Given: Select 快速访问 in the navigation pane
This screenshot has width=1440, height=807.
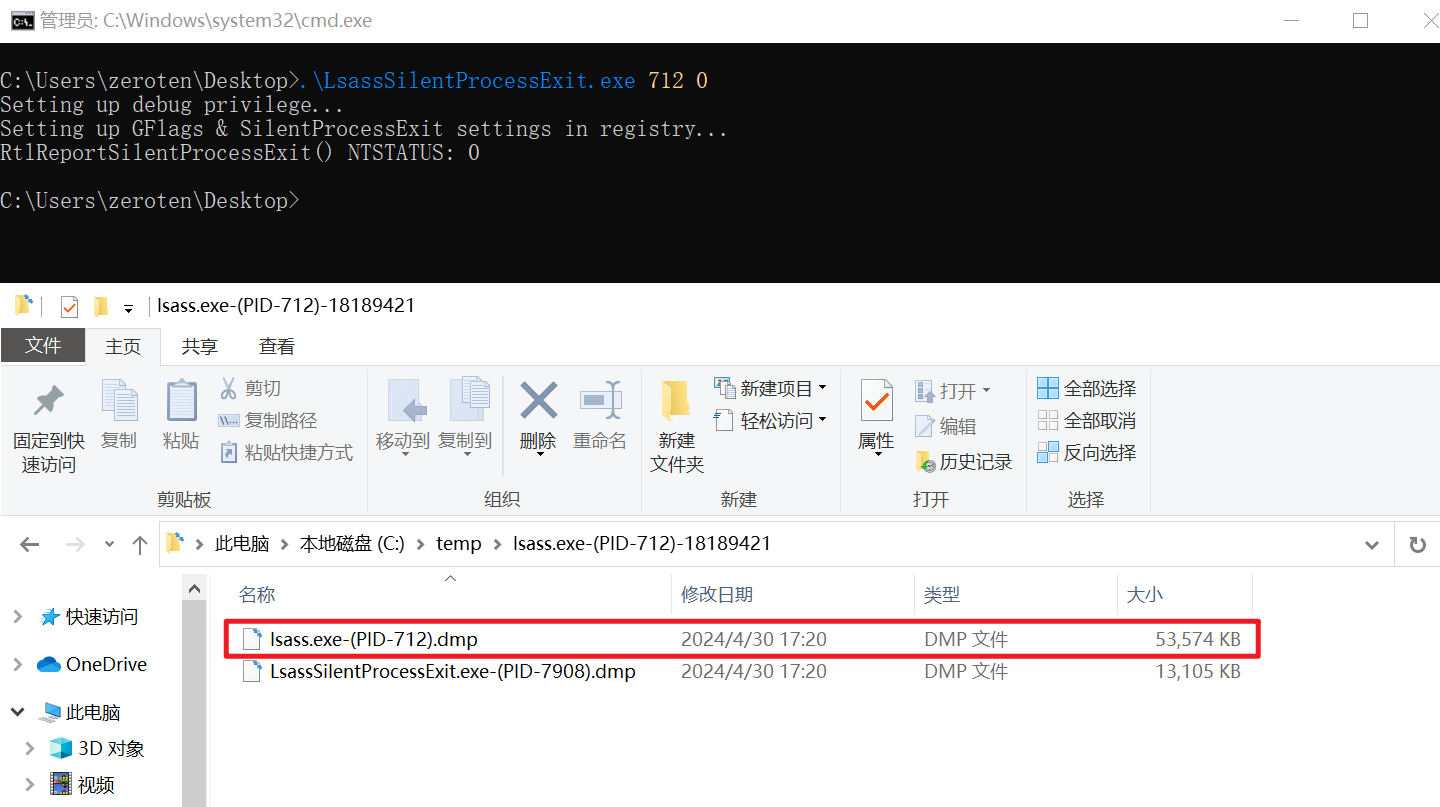Looking at the screenshot, I should pyautogui.click(x=102, y=617).
